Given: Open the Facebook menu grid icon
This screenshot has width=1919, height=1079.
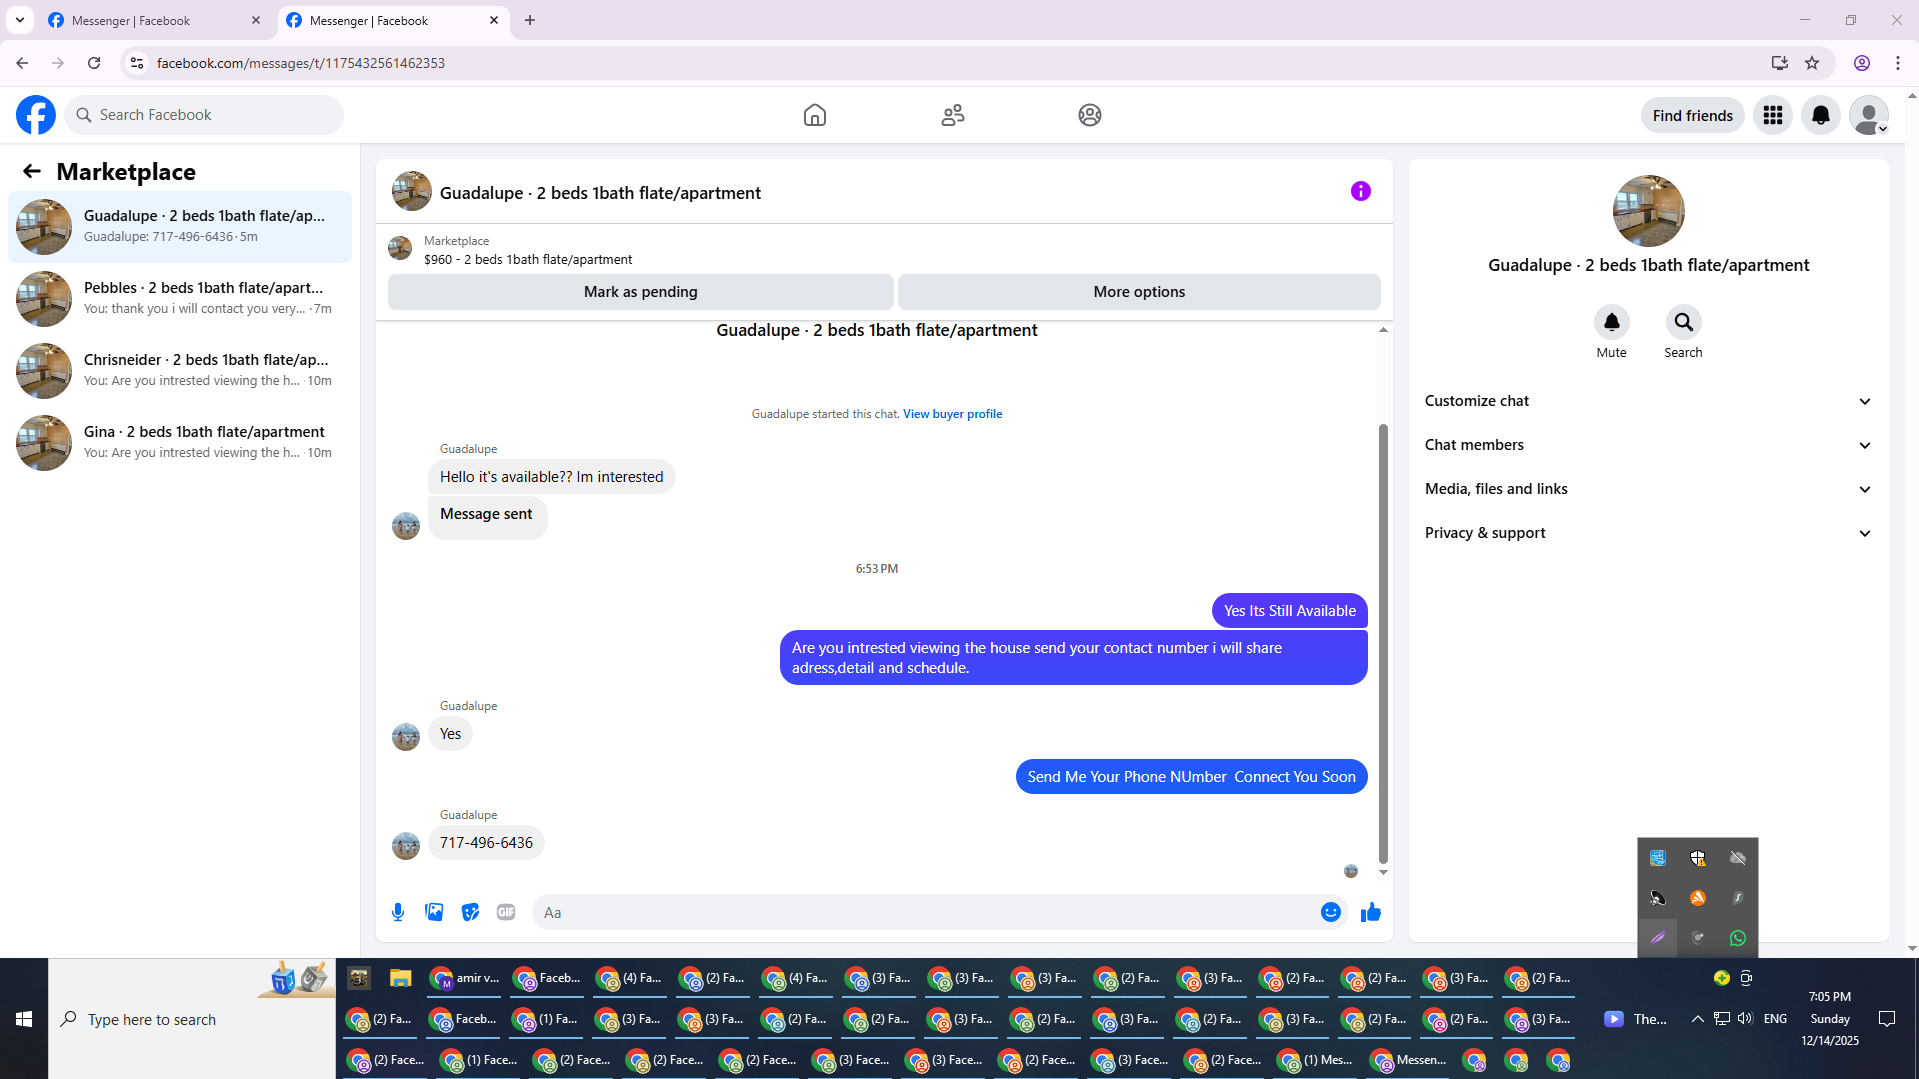Looking at the screenshot, I should (x=1773, y=115).
